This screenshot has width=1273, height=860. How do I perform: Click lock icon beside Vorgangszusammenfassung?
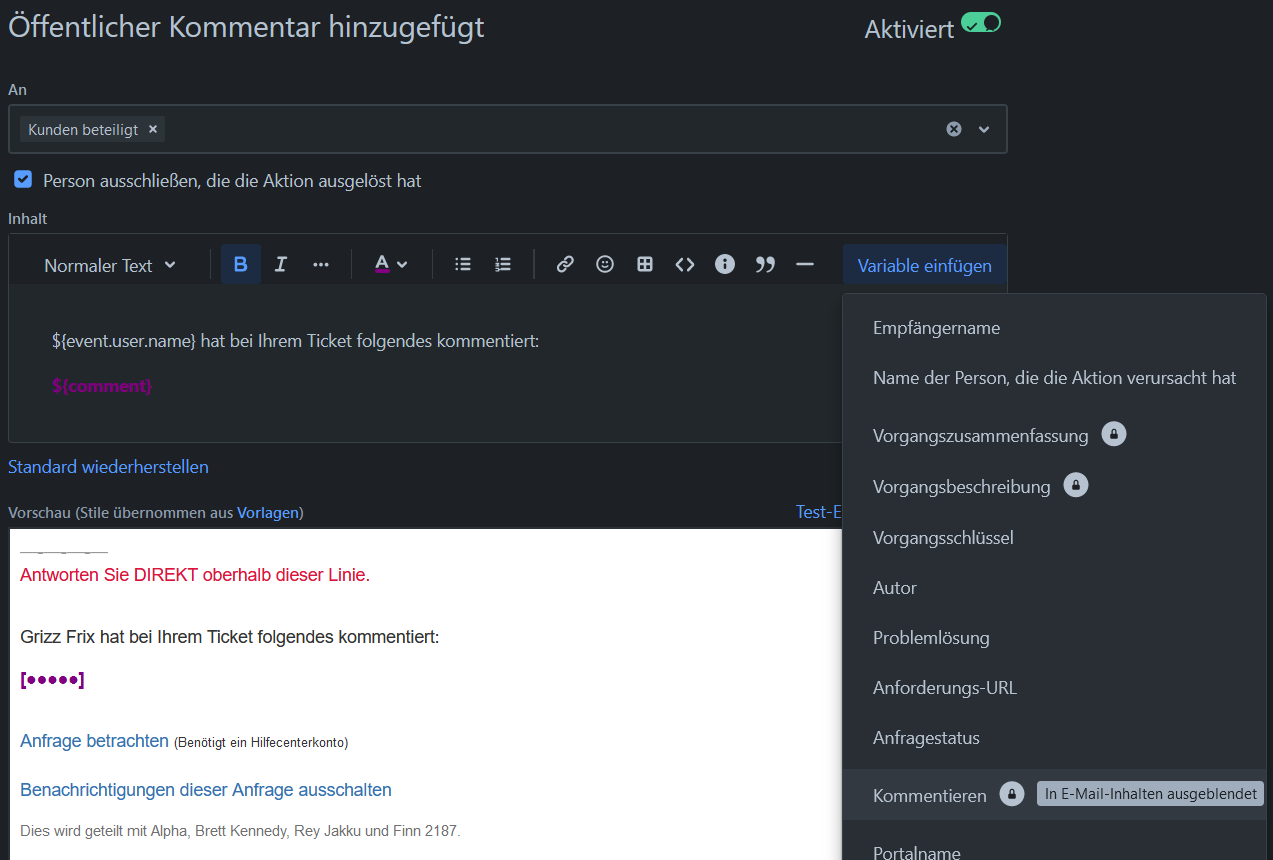pos(1114,434)
